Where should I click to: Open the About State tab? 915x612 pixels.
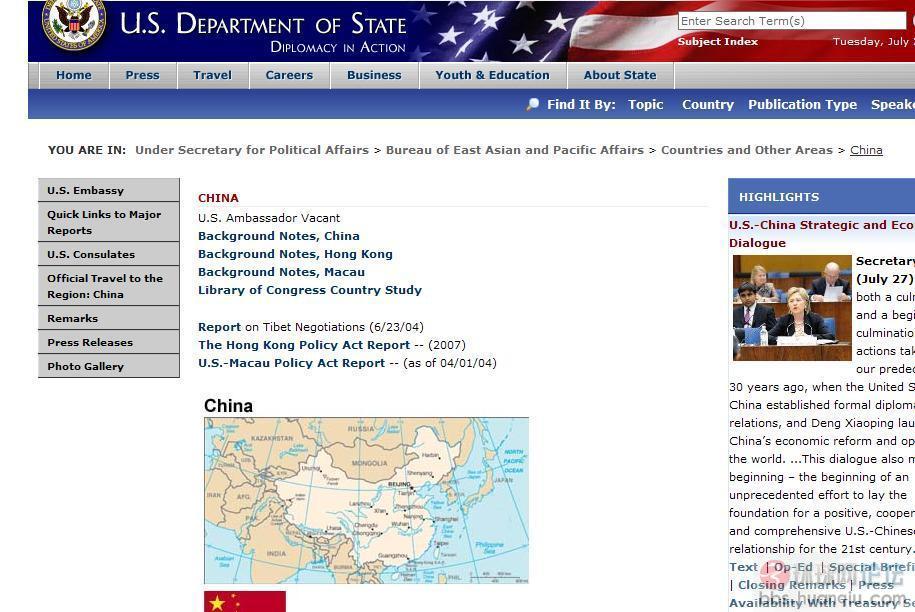(x=620, y=75)
